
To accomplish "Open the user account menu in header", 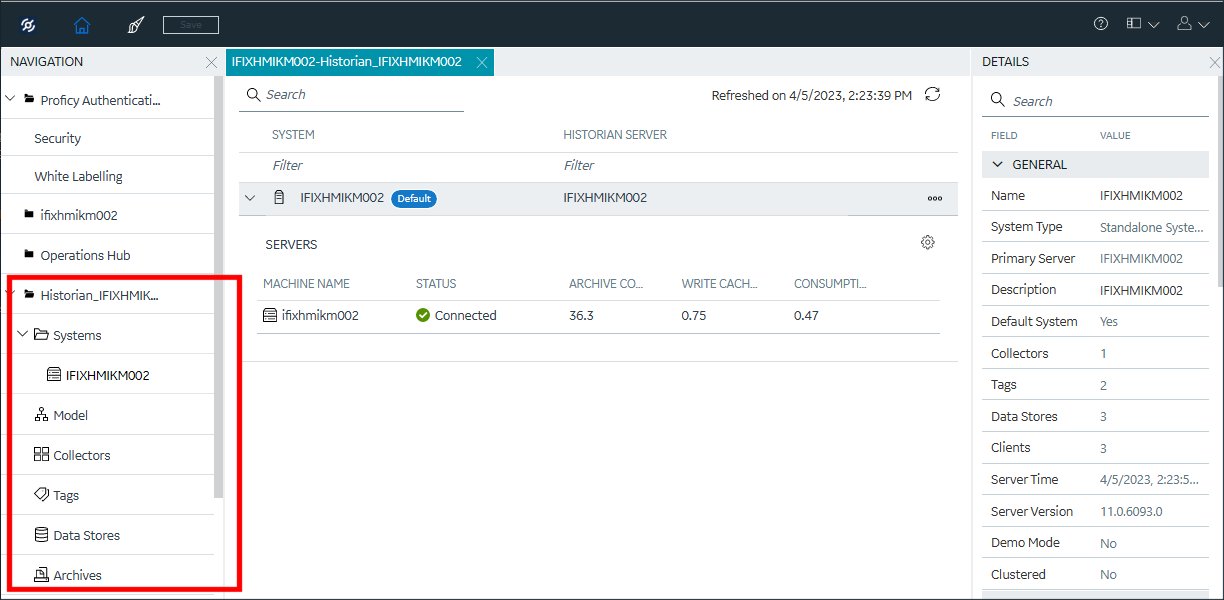I will 1193,24.
